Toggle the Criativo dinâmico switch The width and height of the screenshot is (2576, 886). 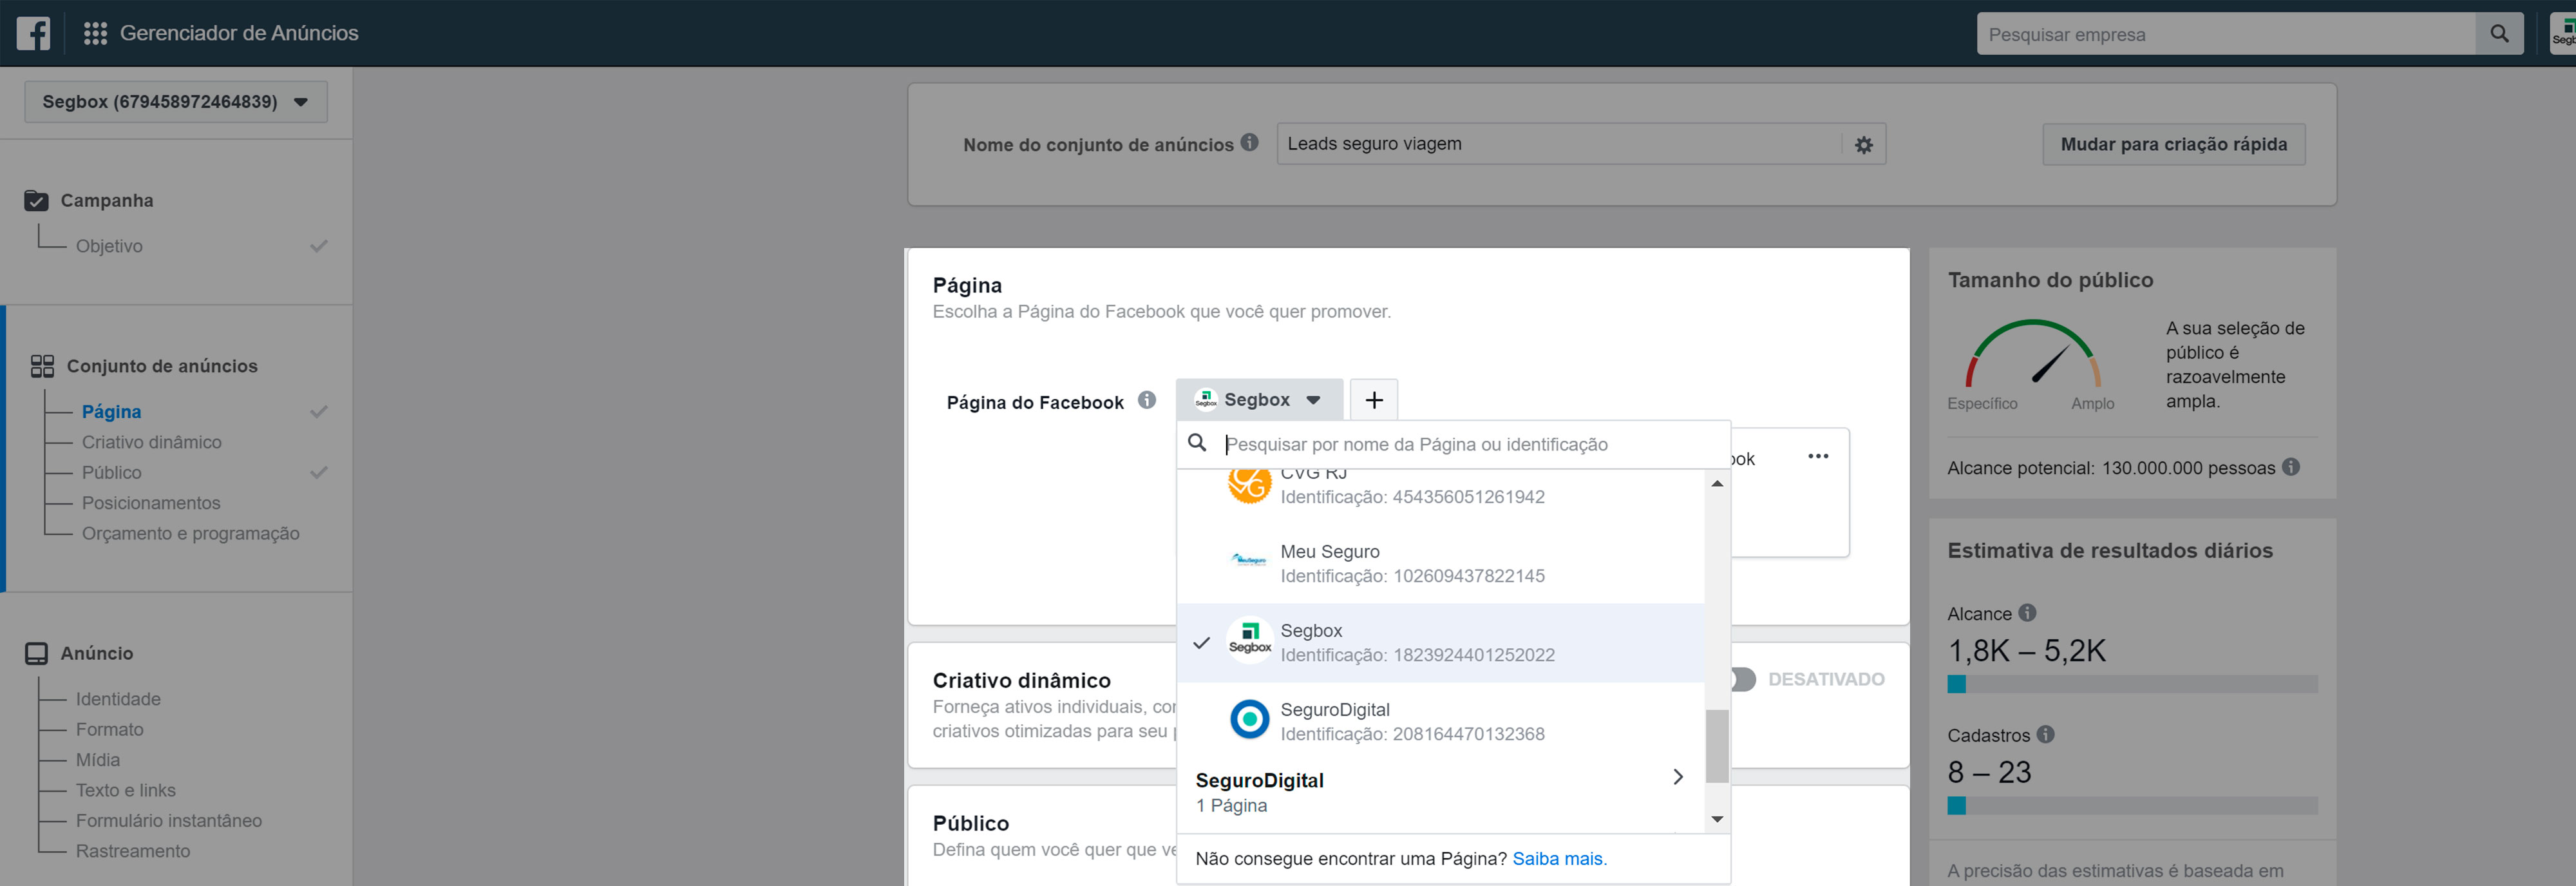(x=1742, y=679)
